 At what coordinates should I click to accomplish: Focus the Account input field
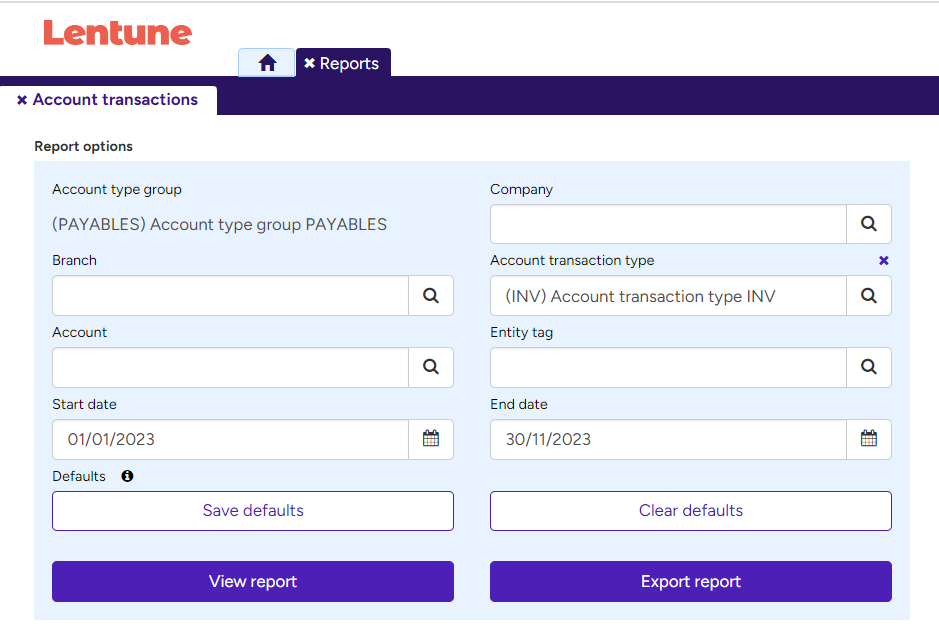pyautogui.click(x=231, y=367)
